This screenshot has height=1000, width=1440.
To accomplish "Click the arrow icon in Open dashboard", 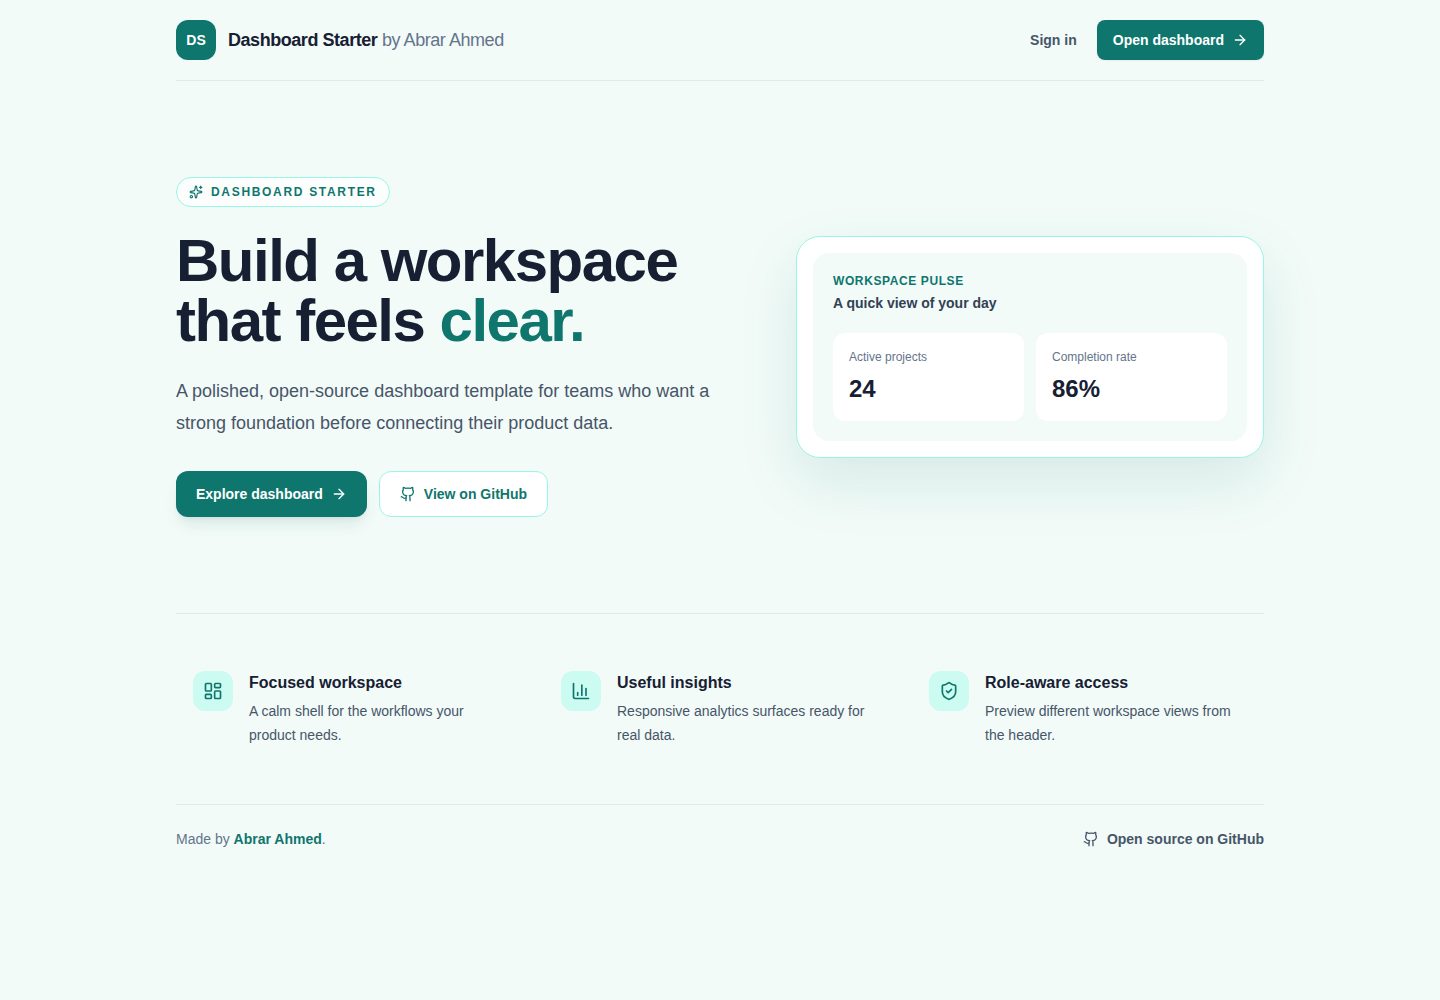I will click(1240, 40).
